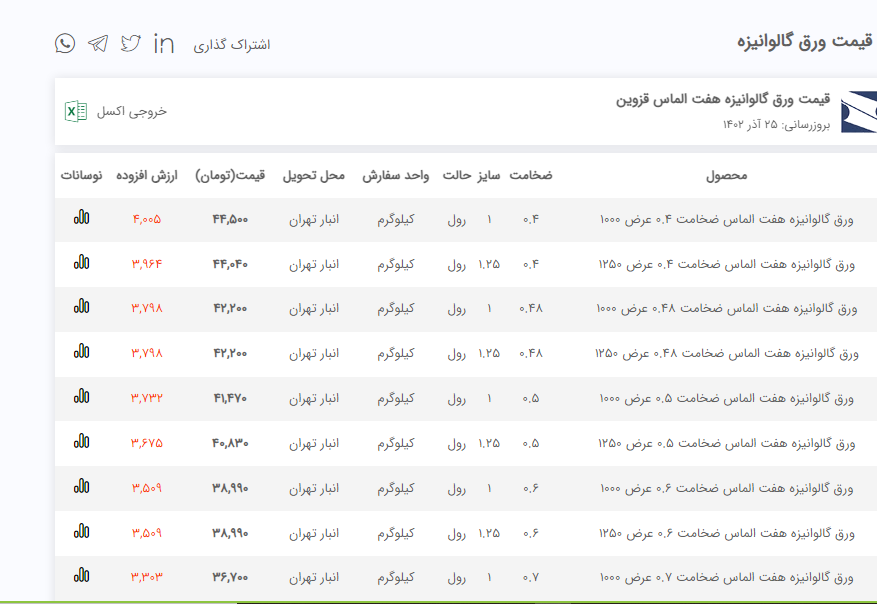Open fluctuation chart icon for price 40,830
877x604 pixels.
pos(81,442)
